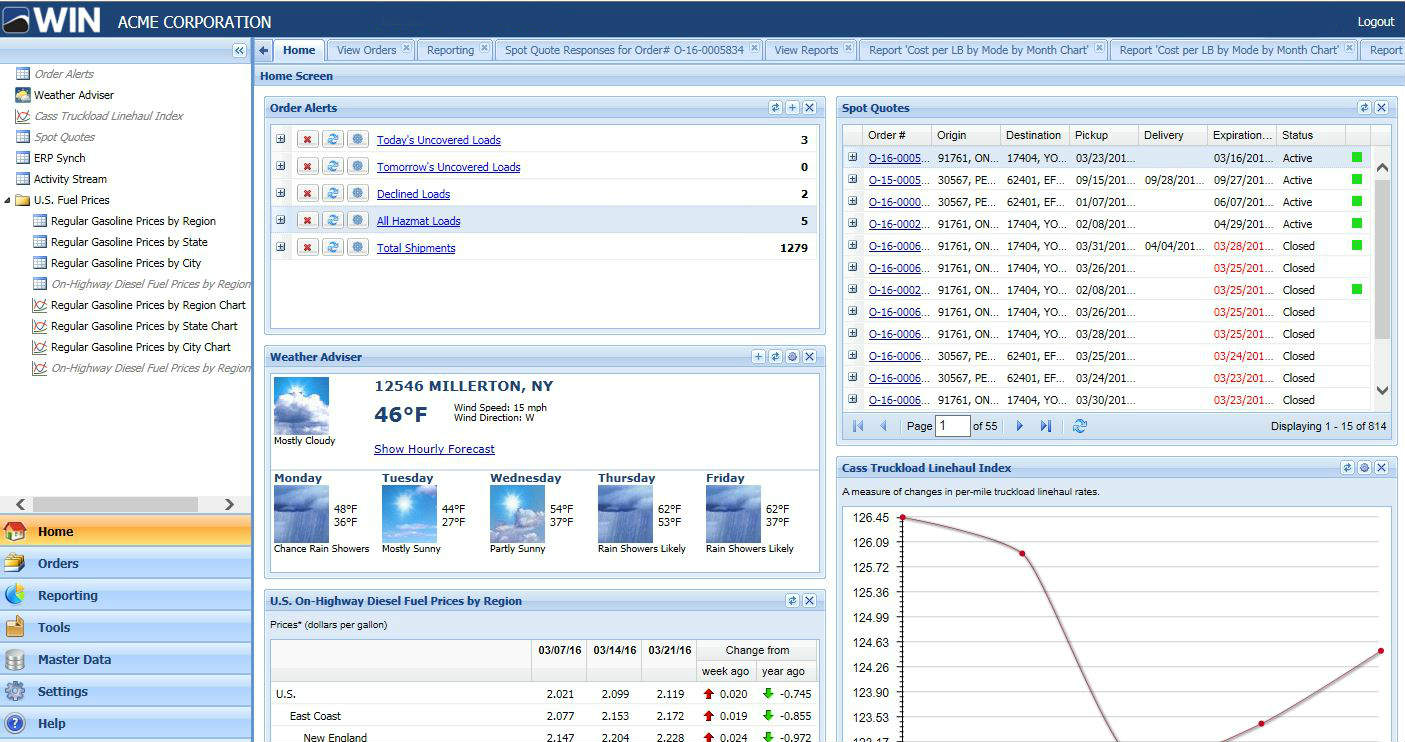
Task: Collapse the U.S. Fuel Prices folder
Action: click(8, 200)
